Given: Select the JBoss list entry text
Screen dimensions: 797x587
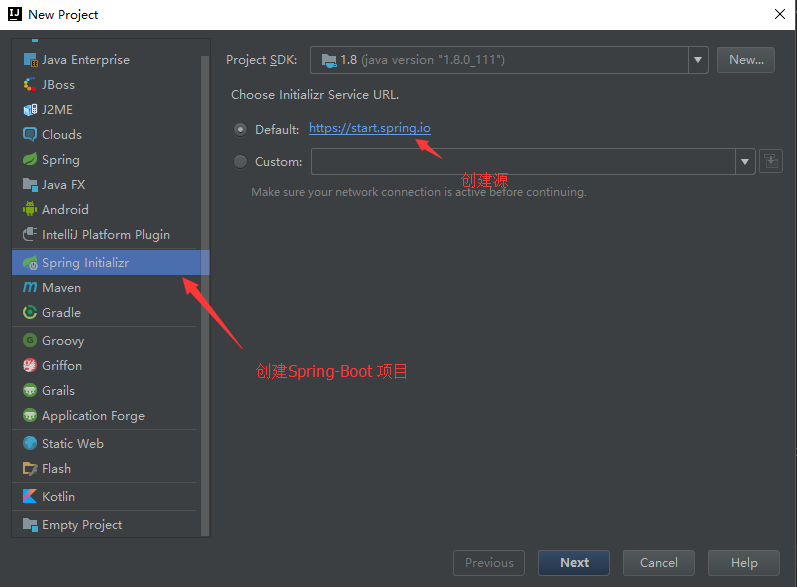Looking at the screenshot, I should (x=58, y=84).
